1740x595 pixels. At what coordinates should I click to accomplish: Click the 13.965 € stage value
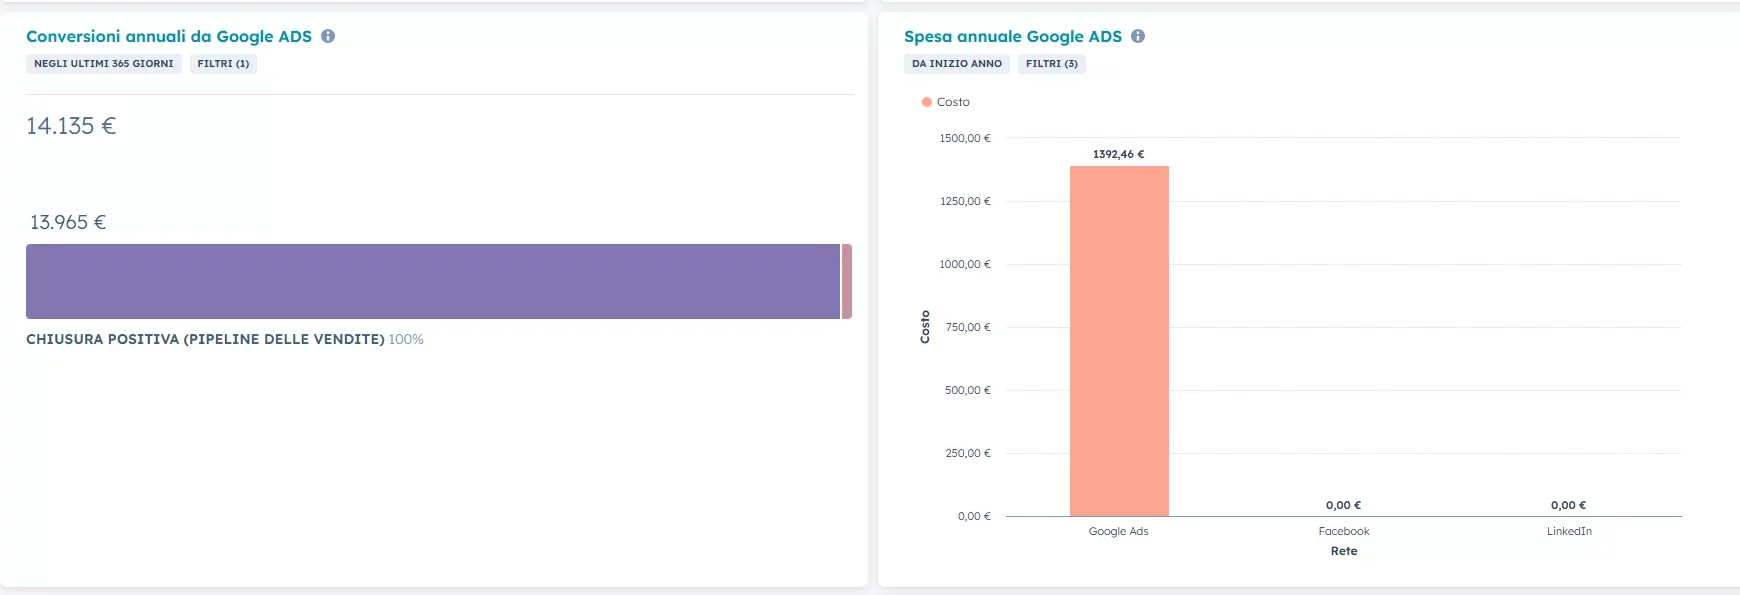[68, 222]
